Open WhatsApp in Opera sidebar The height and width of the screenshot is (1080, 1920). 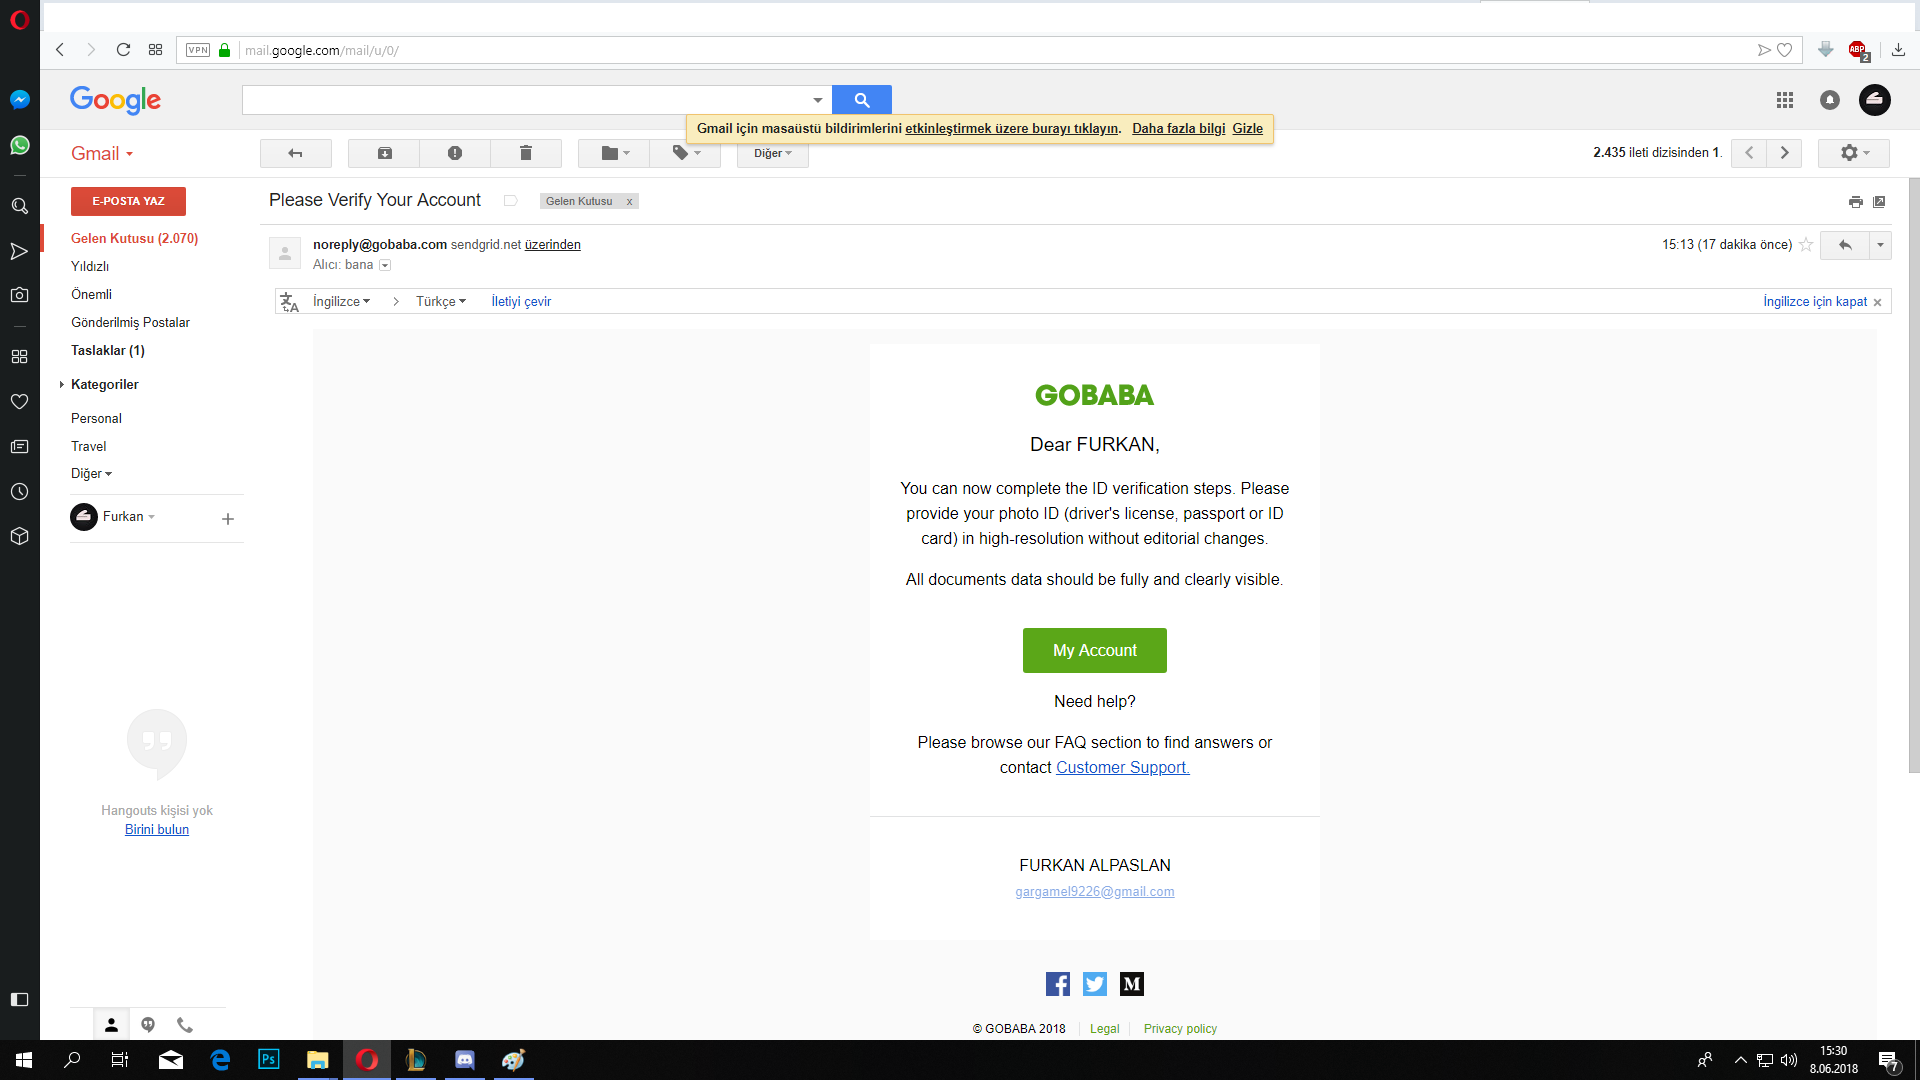[19, 146]
